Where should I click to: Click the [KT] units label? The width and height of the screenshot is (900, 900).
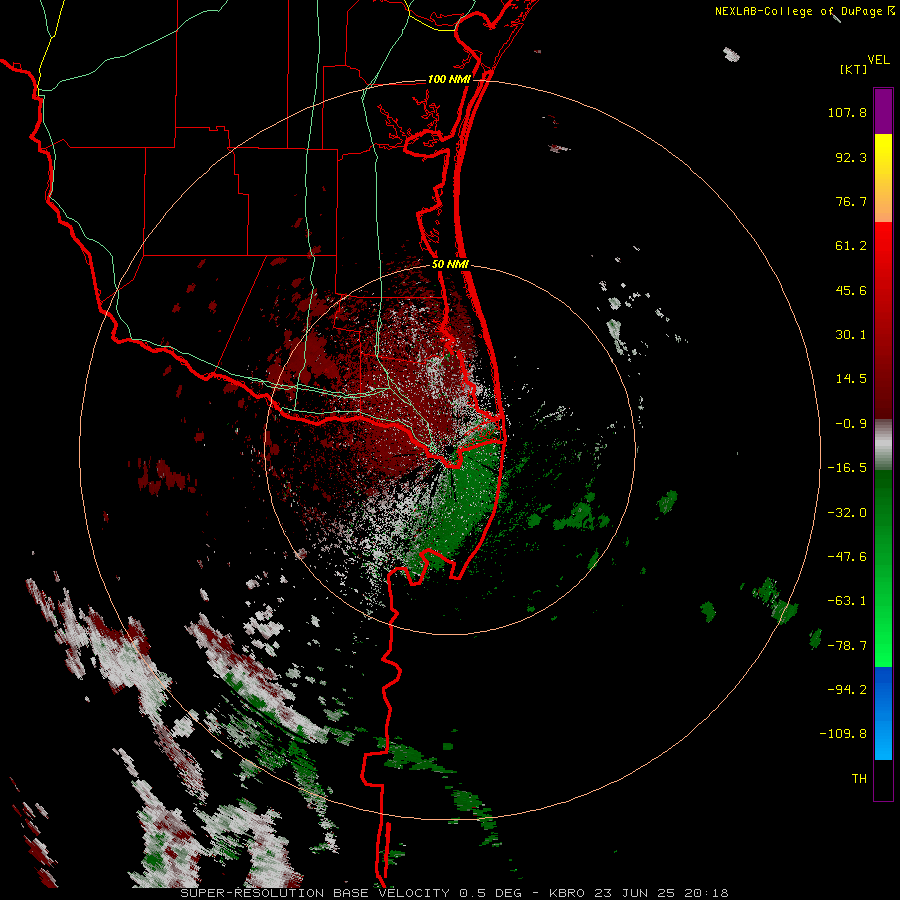(x=853, y=69)
